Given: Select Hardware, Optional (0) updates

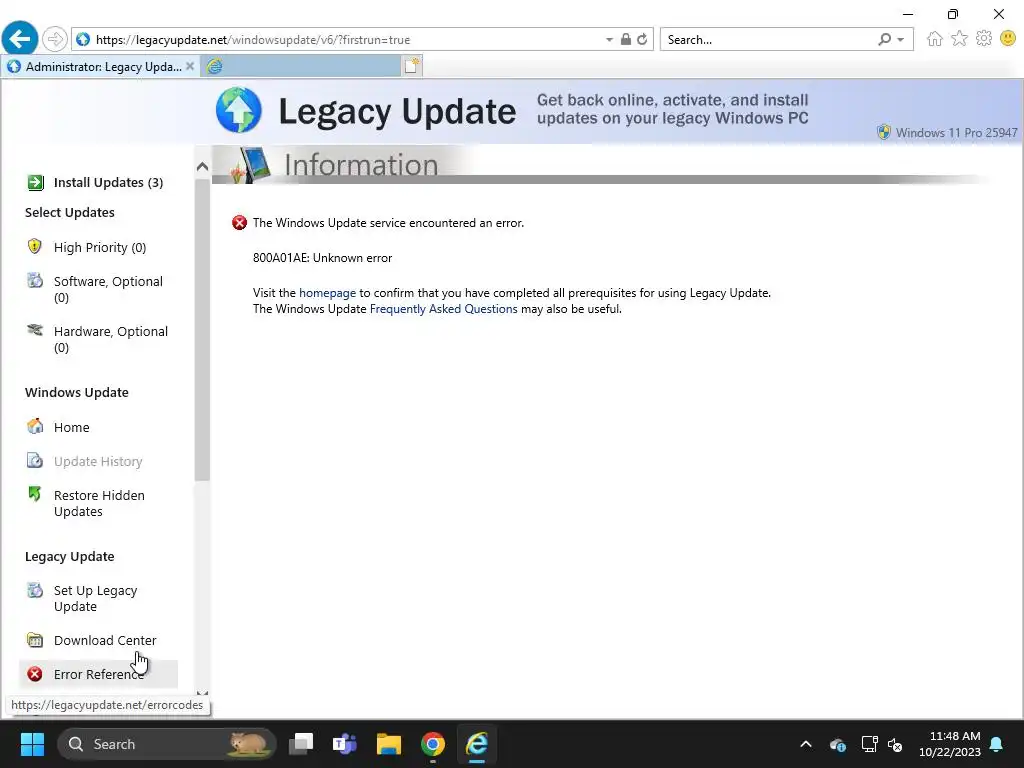Looking at the screenshot, I should tap(111, 340).
